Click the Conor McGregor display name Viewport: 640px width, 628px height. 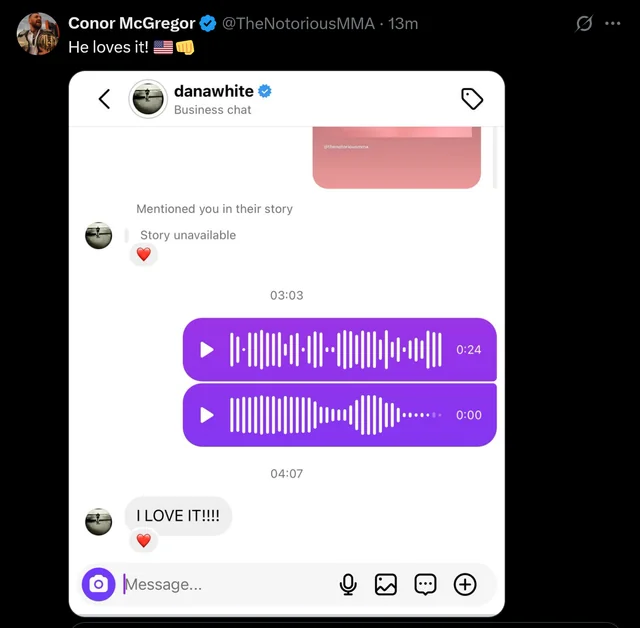click(131, 23)
